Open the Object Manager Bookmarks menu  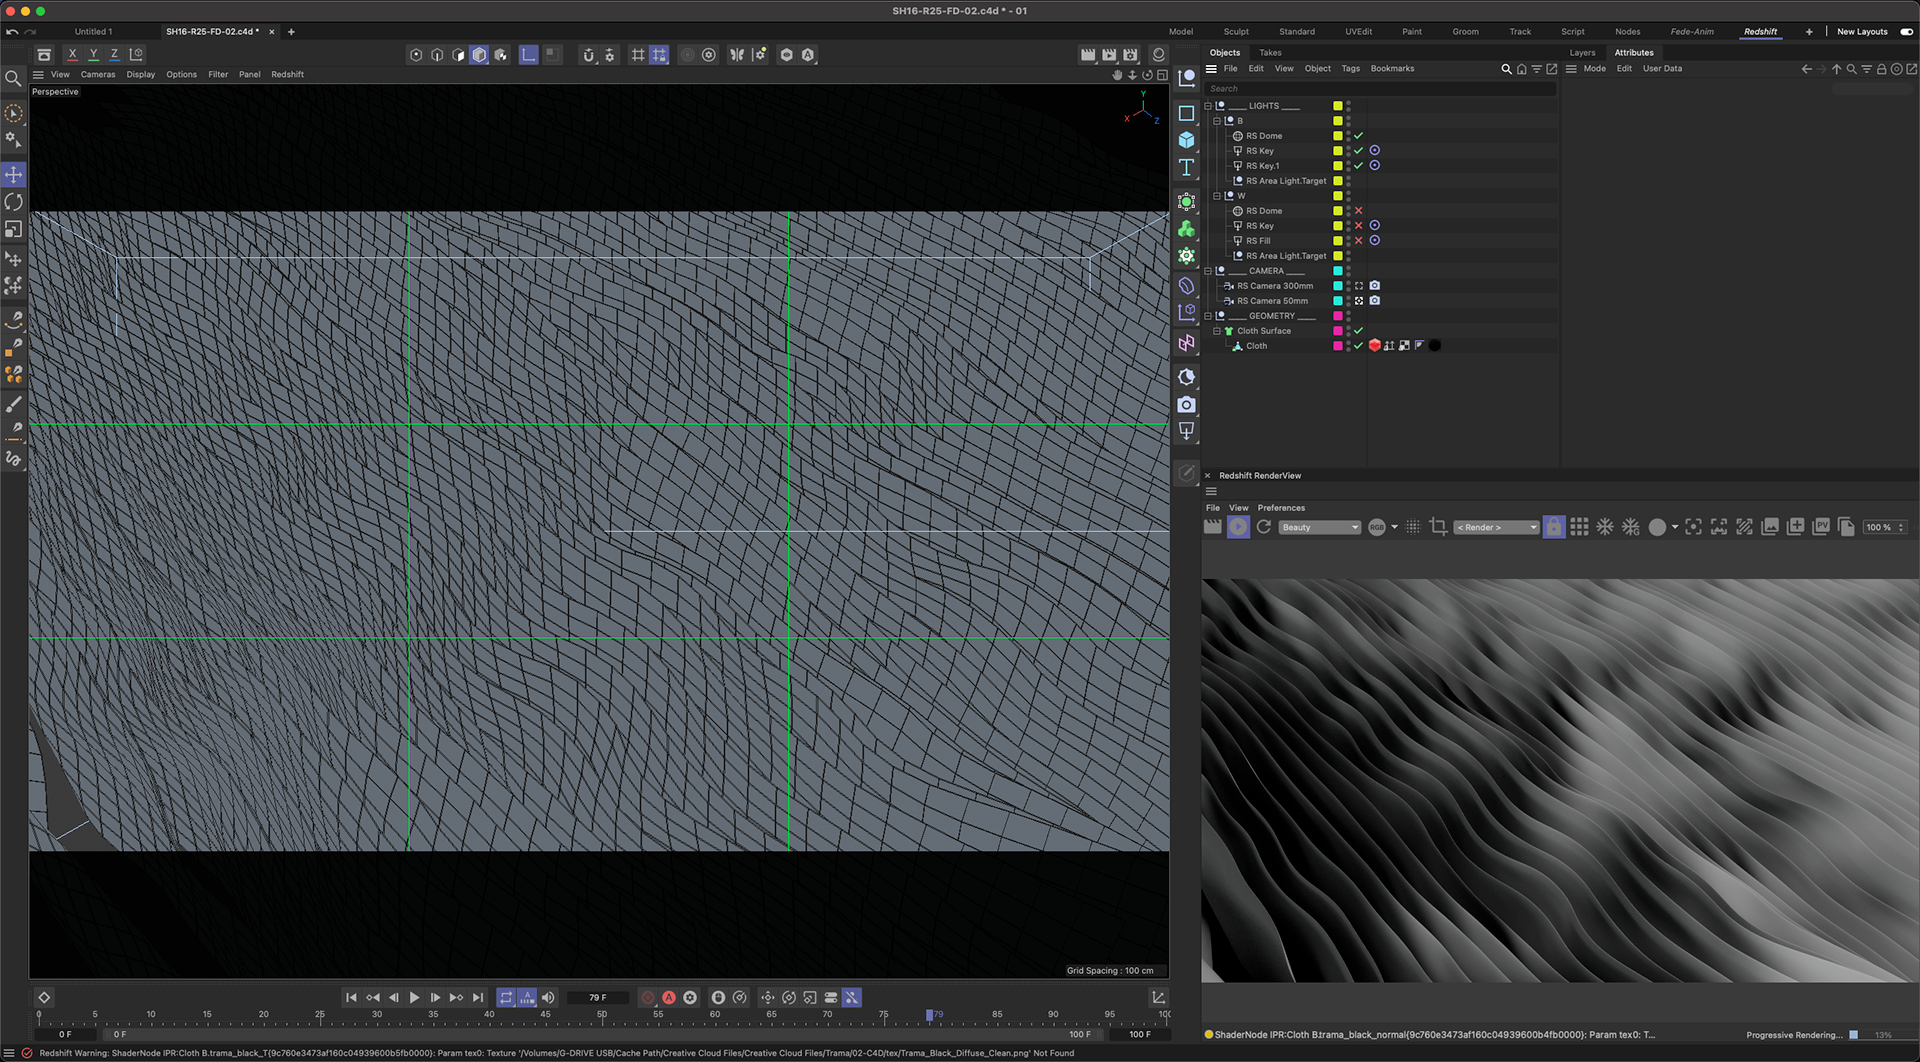coord(1392,69)
